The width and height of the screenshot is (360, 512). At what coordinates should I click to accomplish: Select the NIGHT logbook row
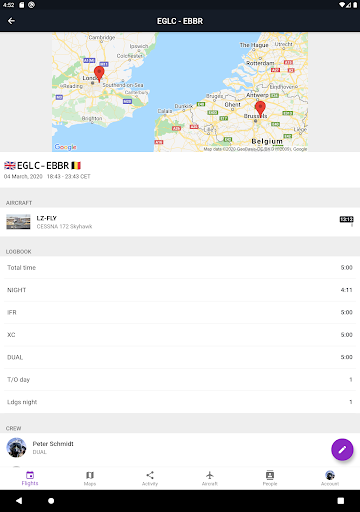pyautogui.click(x=180, y=290)
